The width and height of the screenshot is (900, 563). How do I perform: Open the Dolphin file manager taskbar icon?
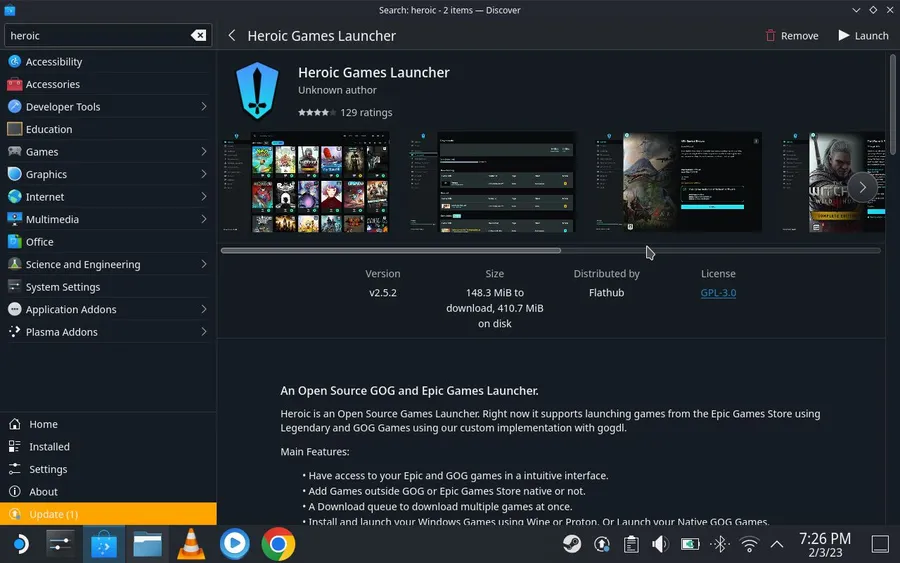point(148,544)
